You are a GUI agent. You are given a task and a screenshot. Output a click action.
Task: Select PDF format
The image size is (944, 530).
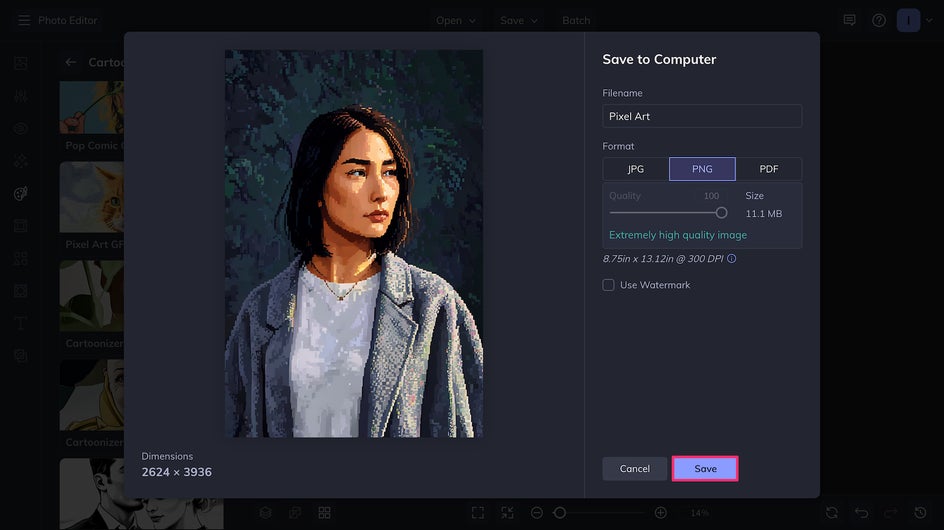click(769, 169)
